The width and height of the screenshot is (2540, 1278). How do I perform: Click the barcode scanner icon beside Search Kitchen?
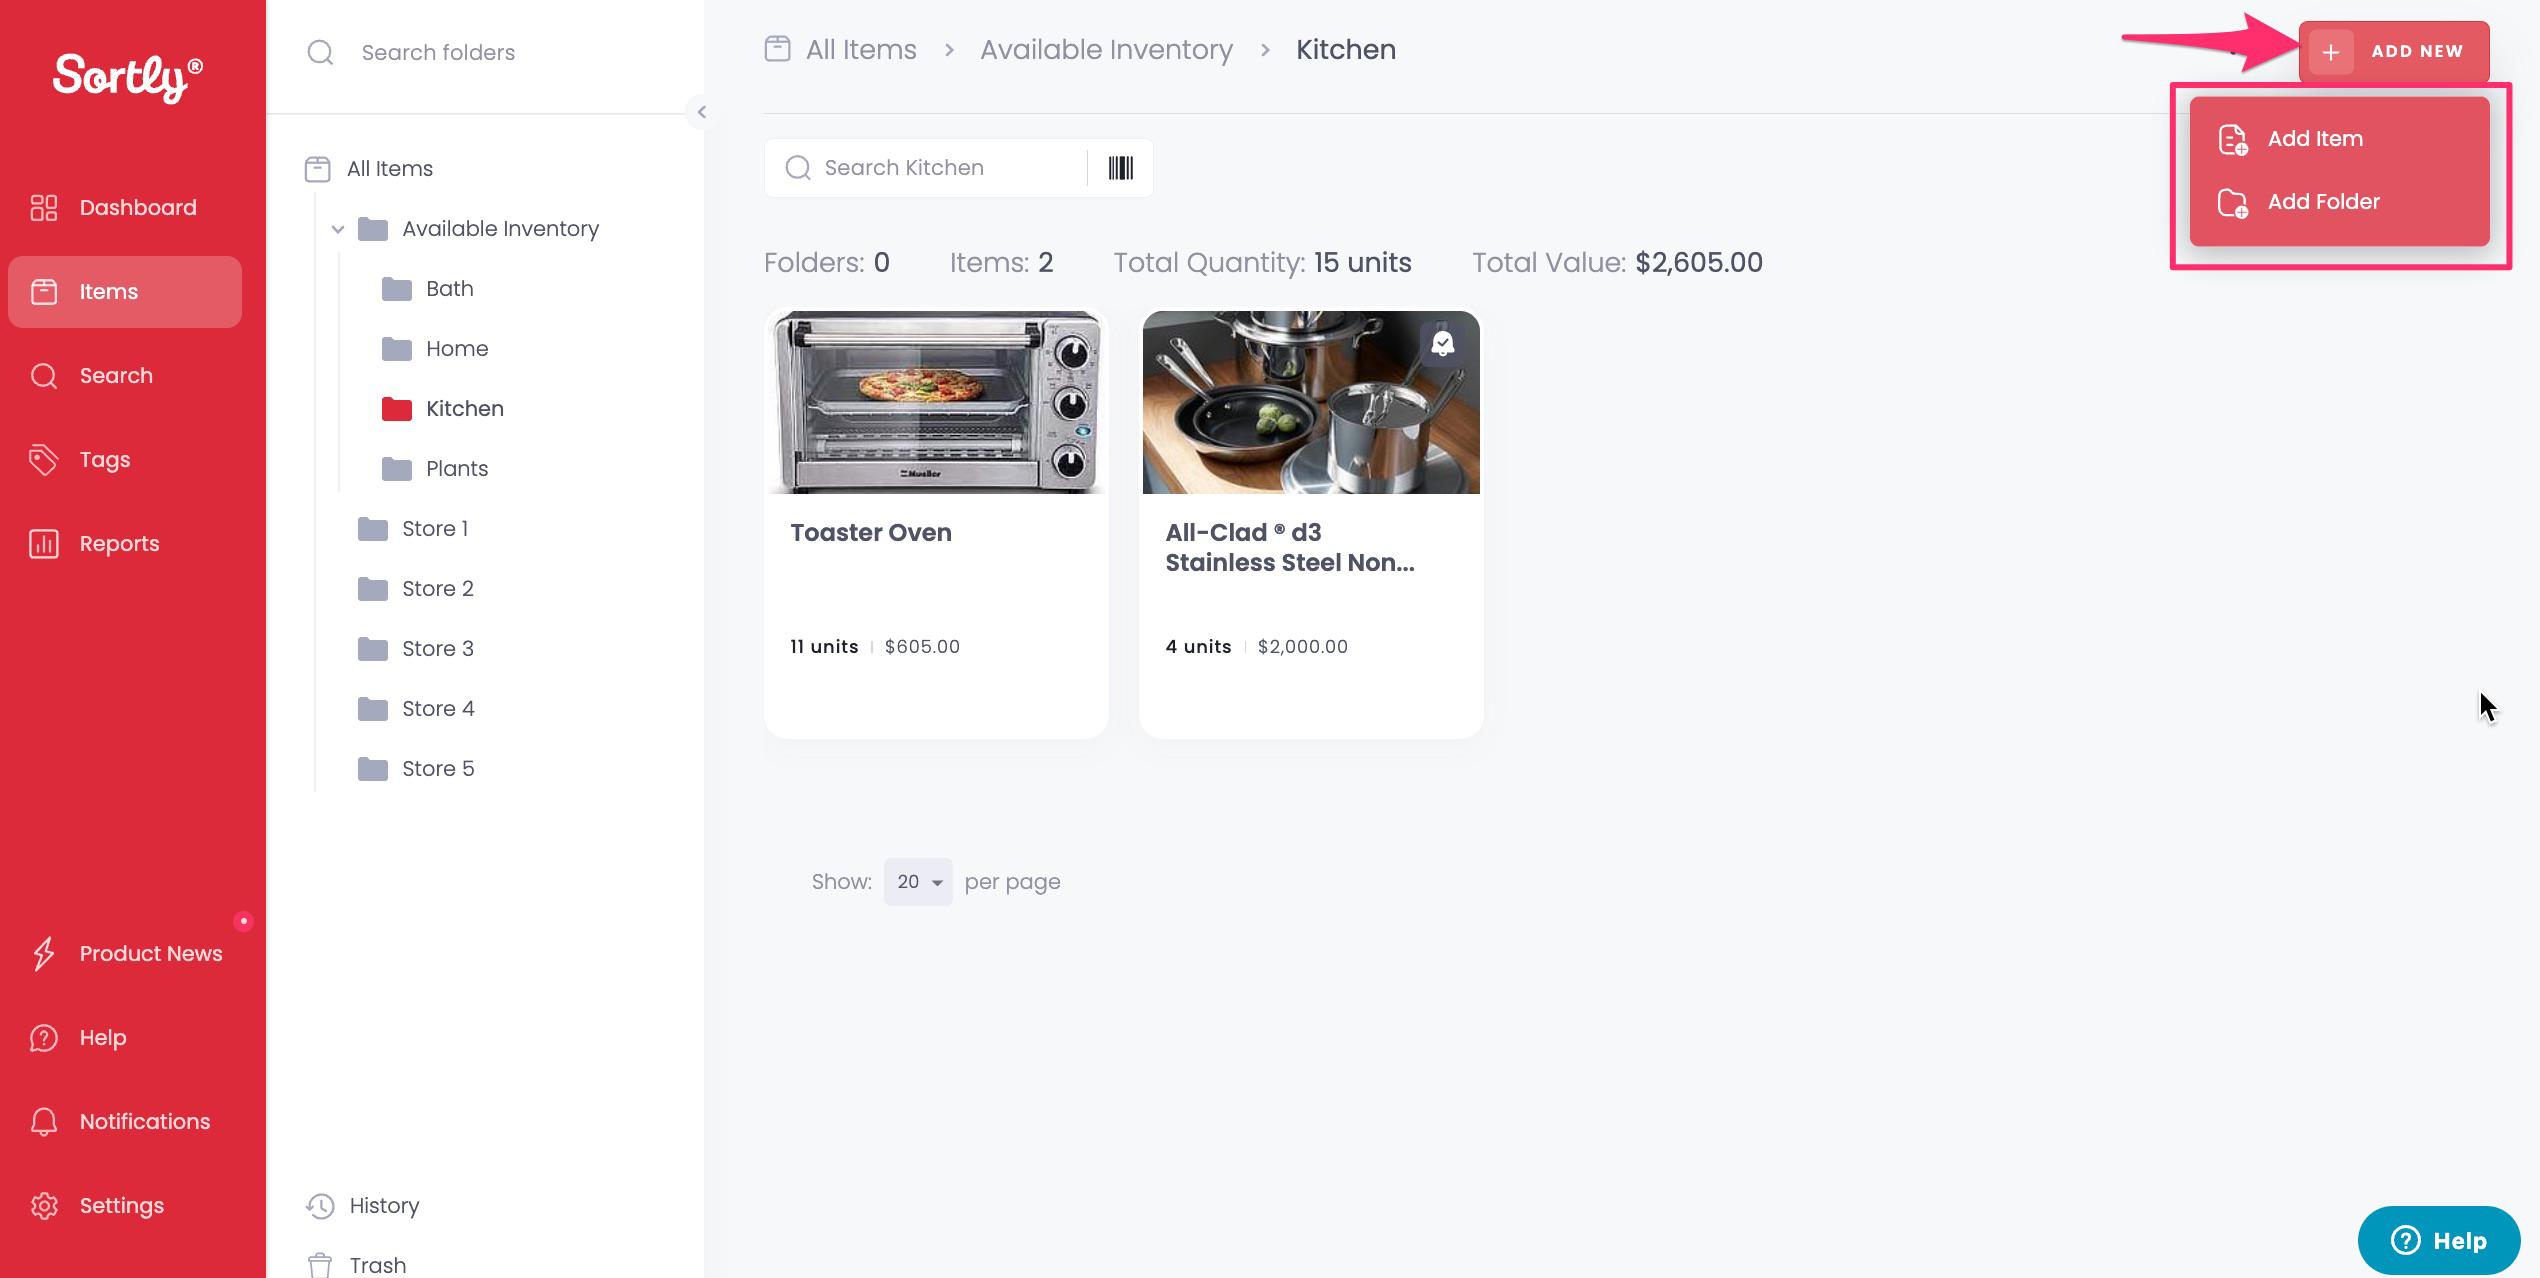(x=1121, y=167)
